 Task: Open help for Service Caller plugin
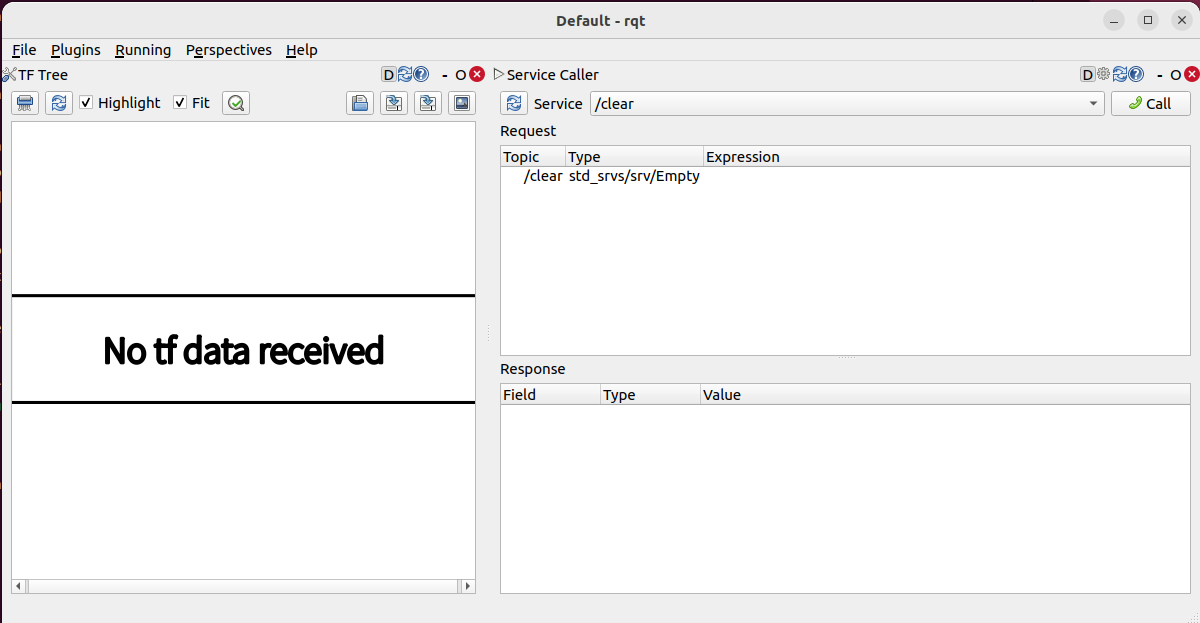[x=1136, y=74]
